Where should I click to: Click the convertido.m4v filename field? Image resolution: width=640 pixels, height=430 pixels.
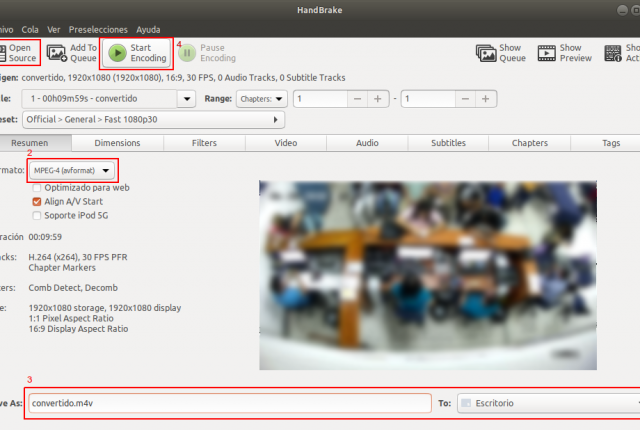230,403
